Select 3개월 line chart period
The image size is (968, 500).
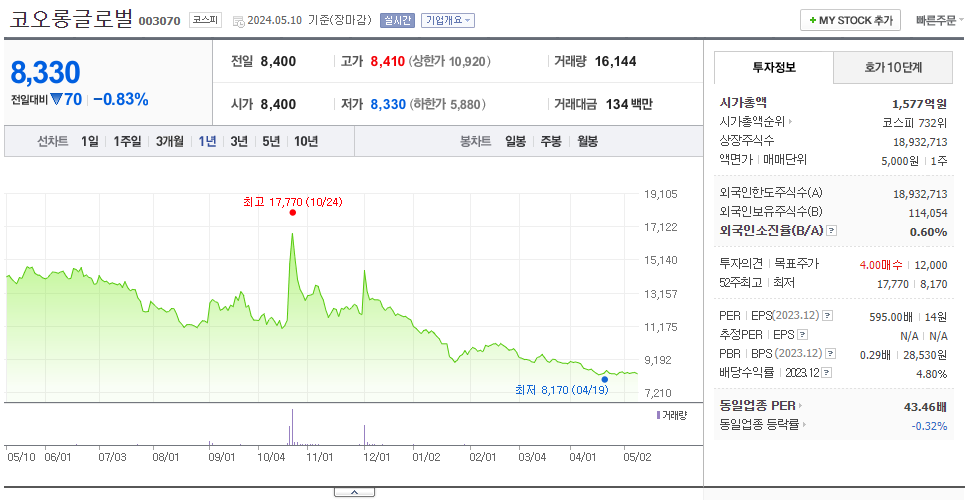point(170,141)
